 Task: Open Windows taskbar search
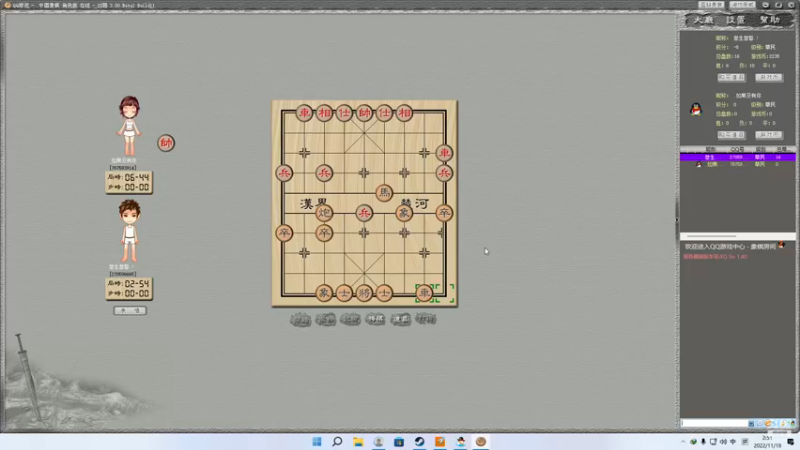point(337,441)
